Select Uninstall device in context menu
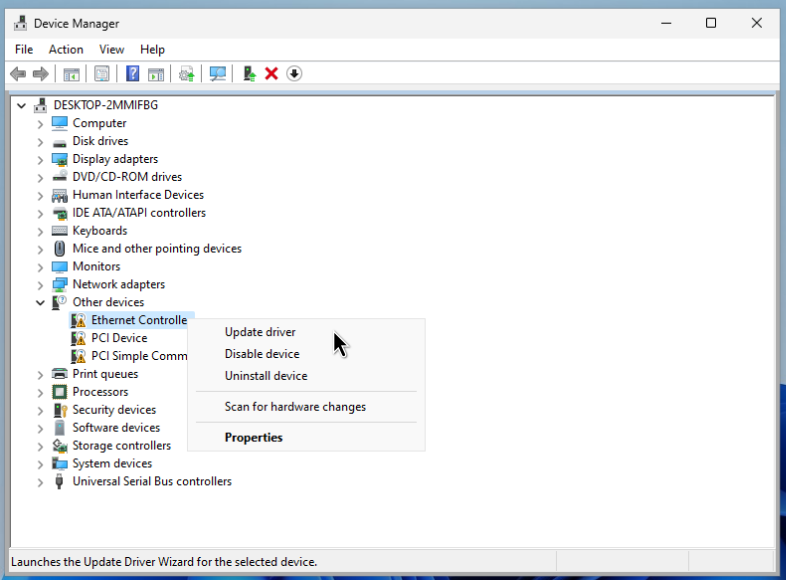The height and width of the screenshot is (580, 786). pos(266,376)
